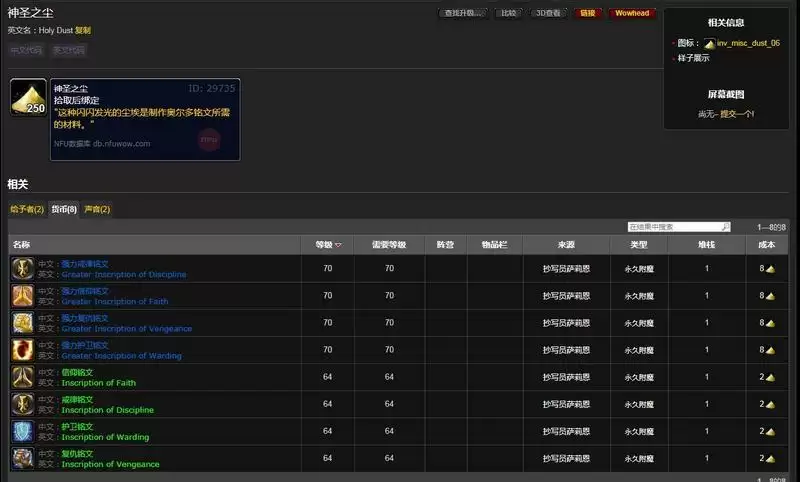Click the Holy Dust item icon showing 250
Screen dimensions: 800x482
tap(28, 97)
